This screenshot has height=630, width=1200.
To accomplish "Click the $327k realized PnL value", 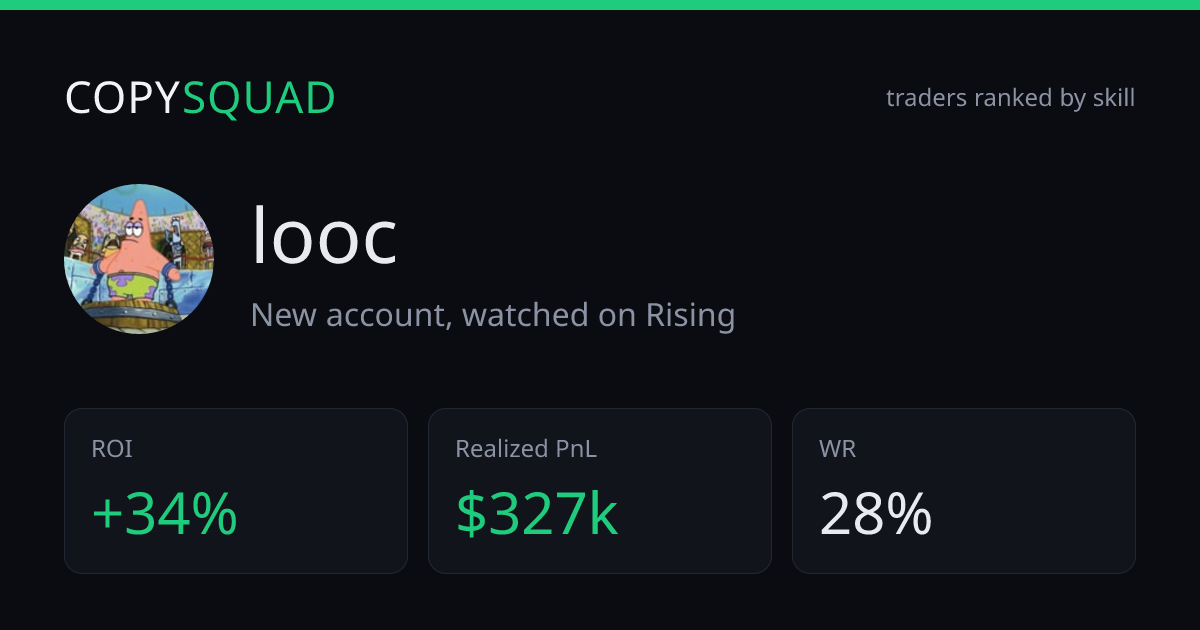I will pos(537,514).
